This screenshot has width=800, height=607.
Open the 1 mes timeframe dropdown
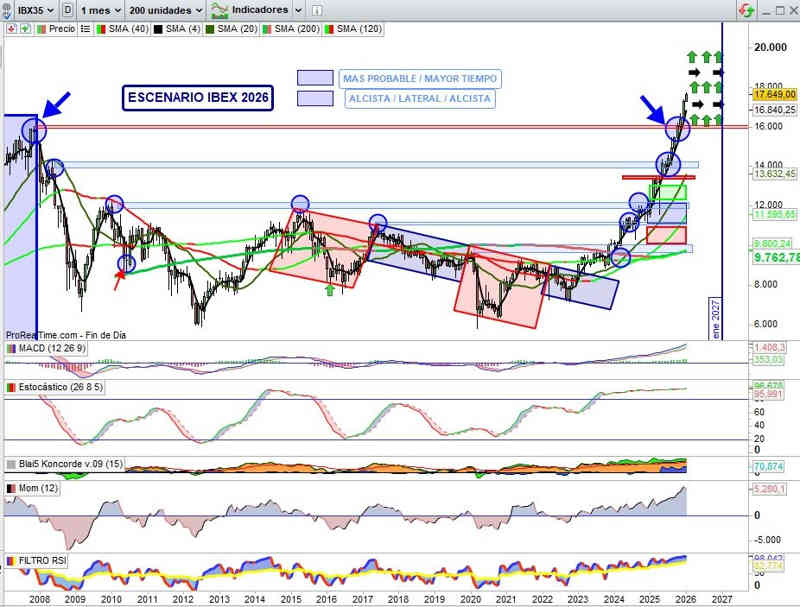pos(102,10)
